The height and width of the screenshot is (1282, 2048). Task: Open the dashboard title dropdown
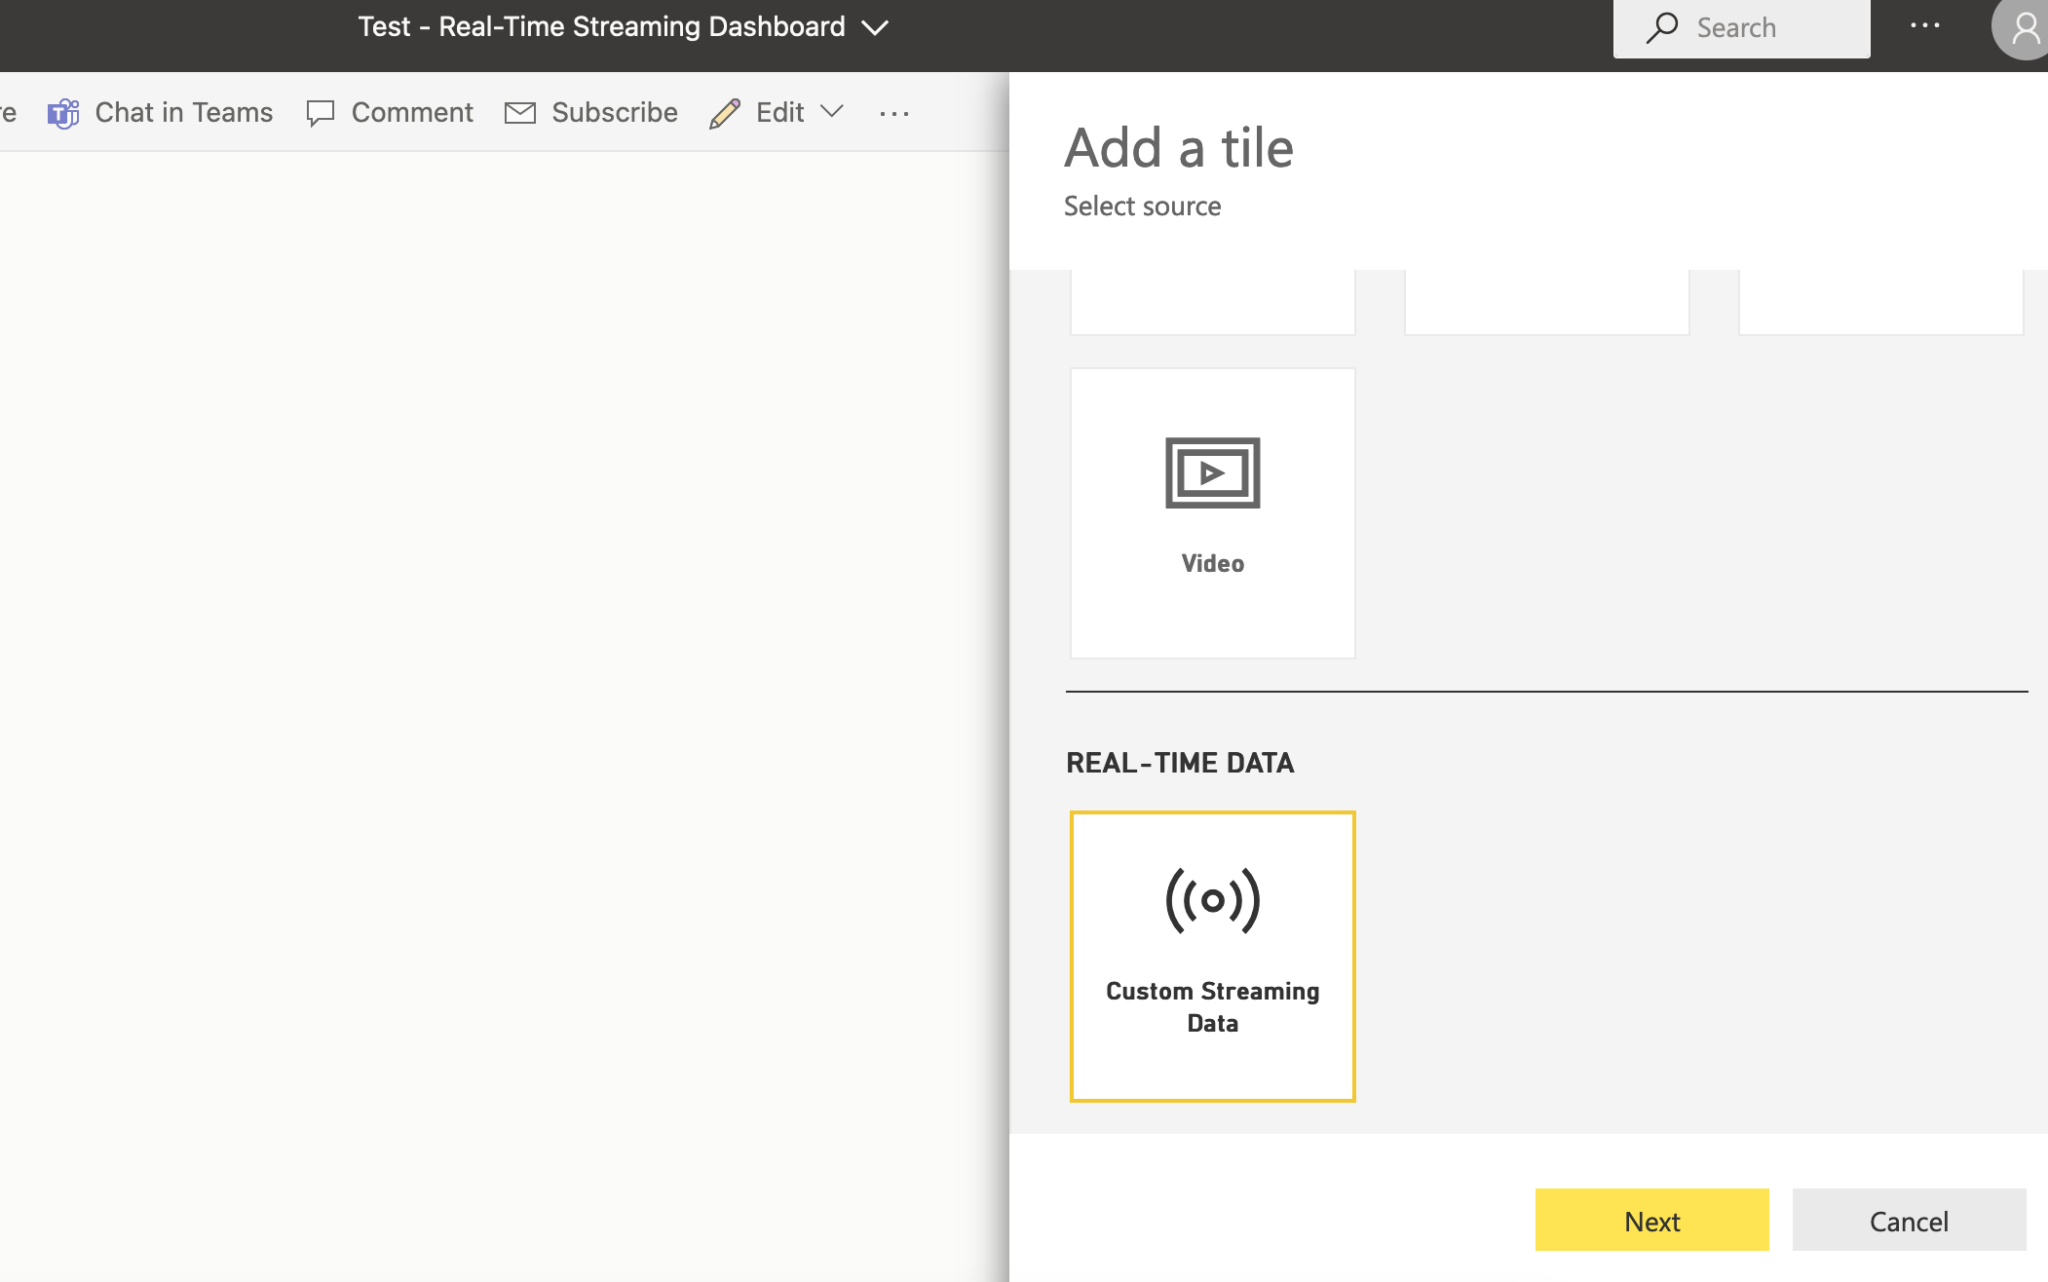pyautogui.click(x=873, y=27)
